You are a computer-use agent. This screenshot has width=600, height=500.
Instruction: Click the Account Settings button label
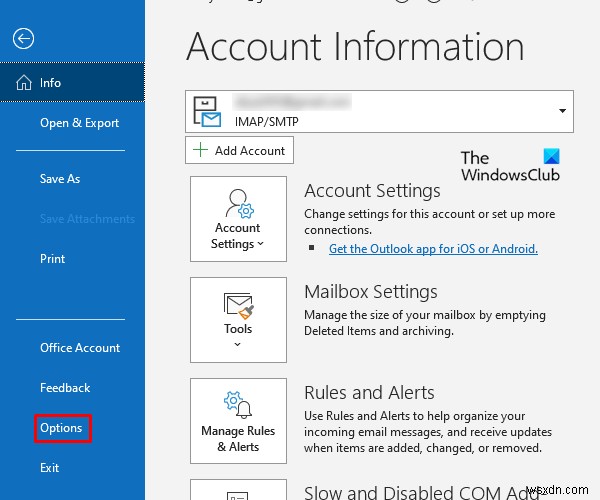[x=237, y=236]
